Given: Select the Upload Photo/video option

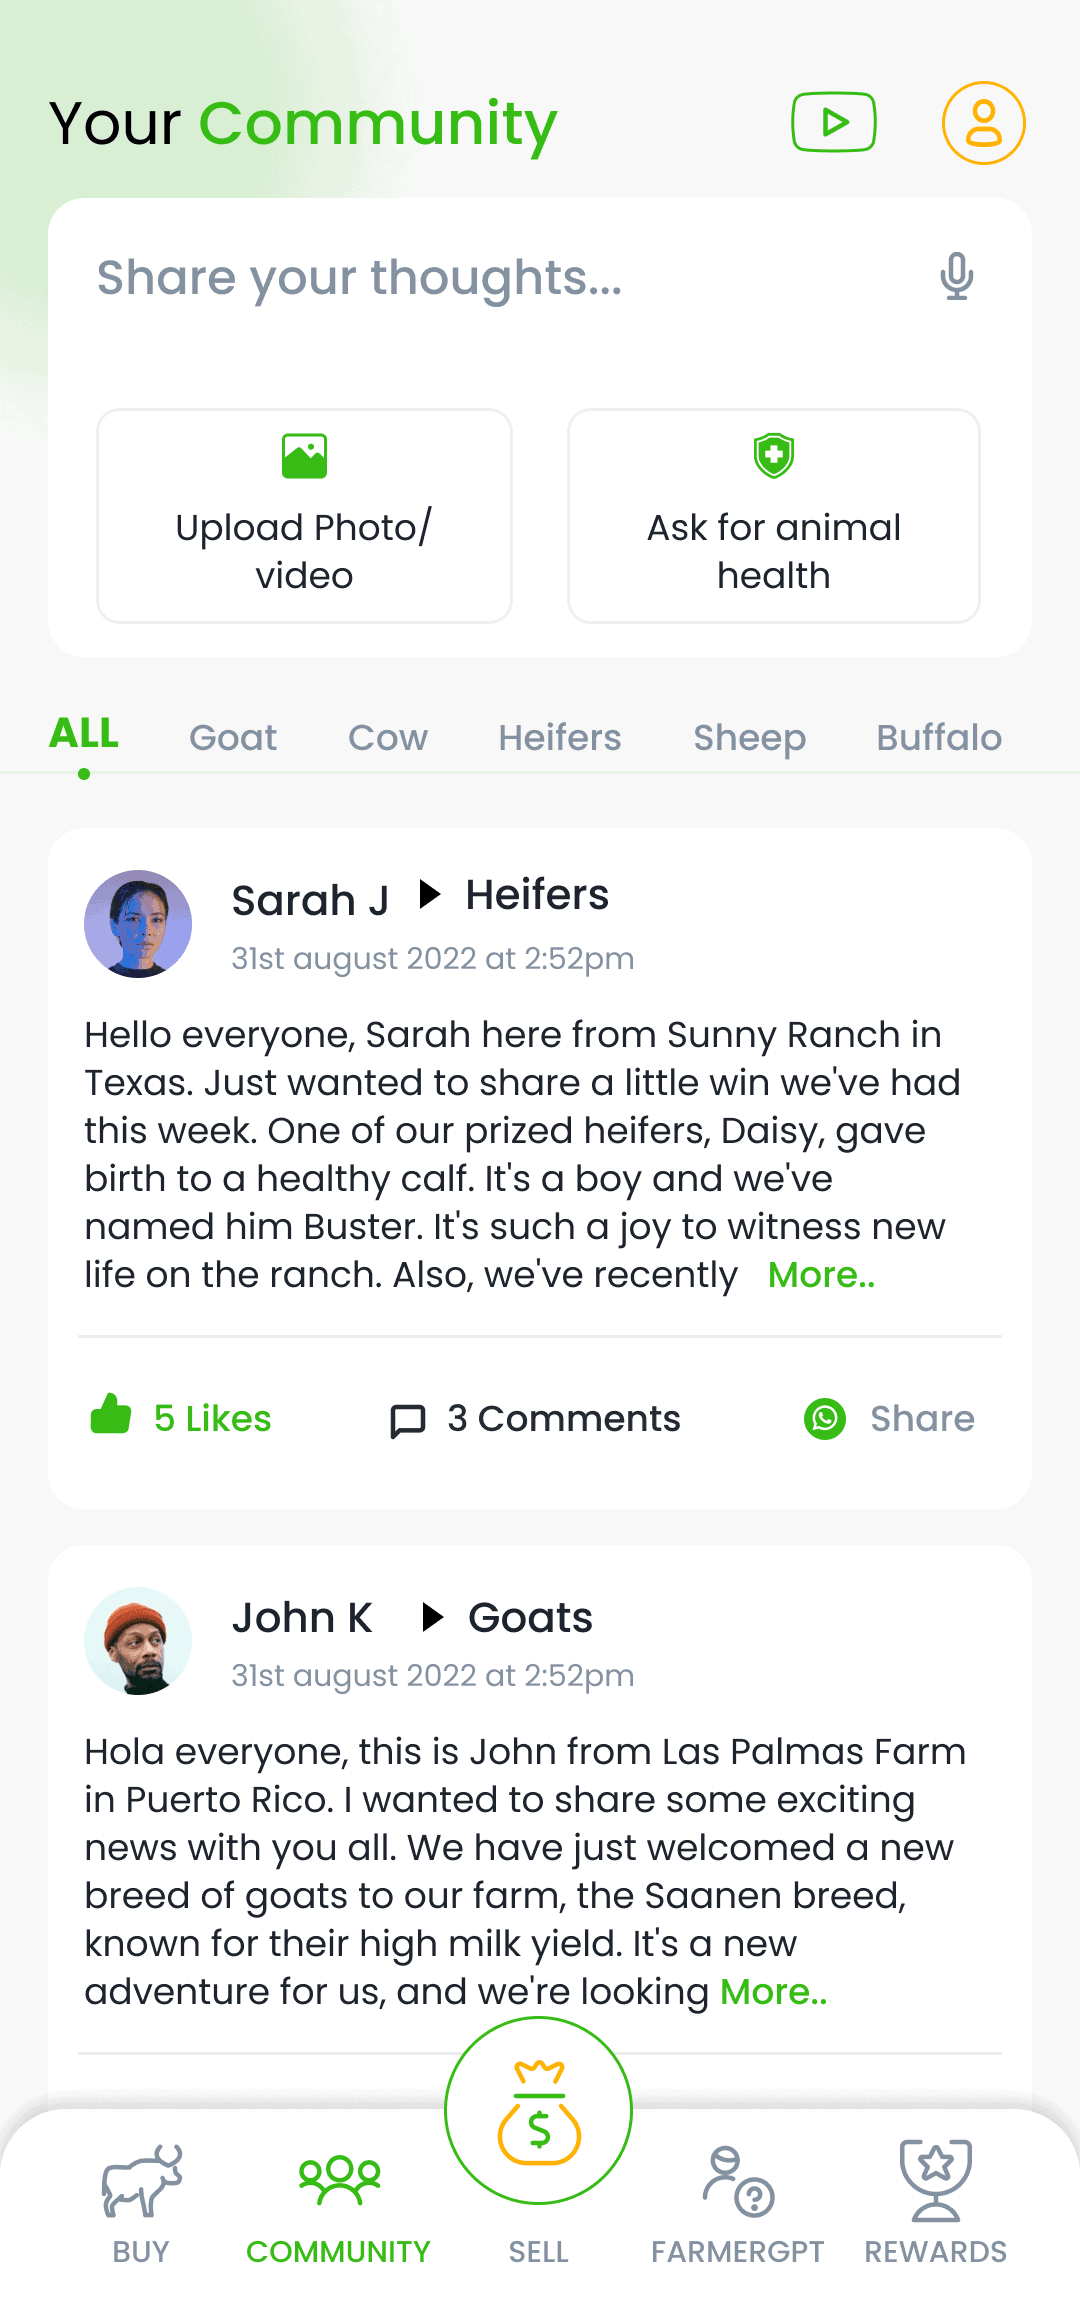Looking at the screenshot, I should tap(304, 515).
